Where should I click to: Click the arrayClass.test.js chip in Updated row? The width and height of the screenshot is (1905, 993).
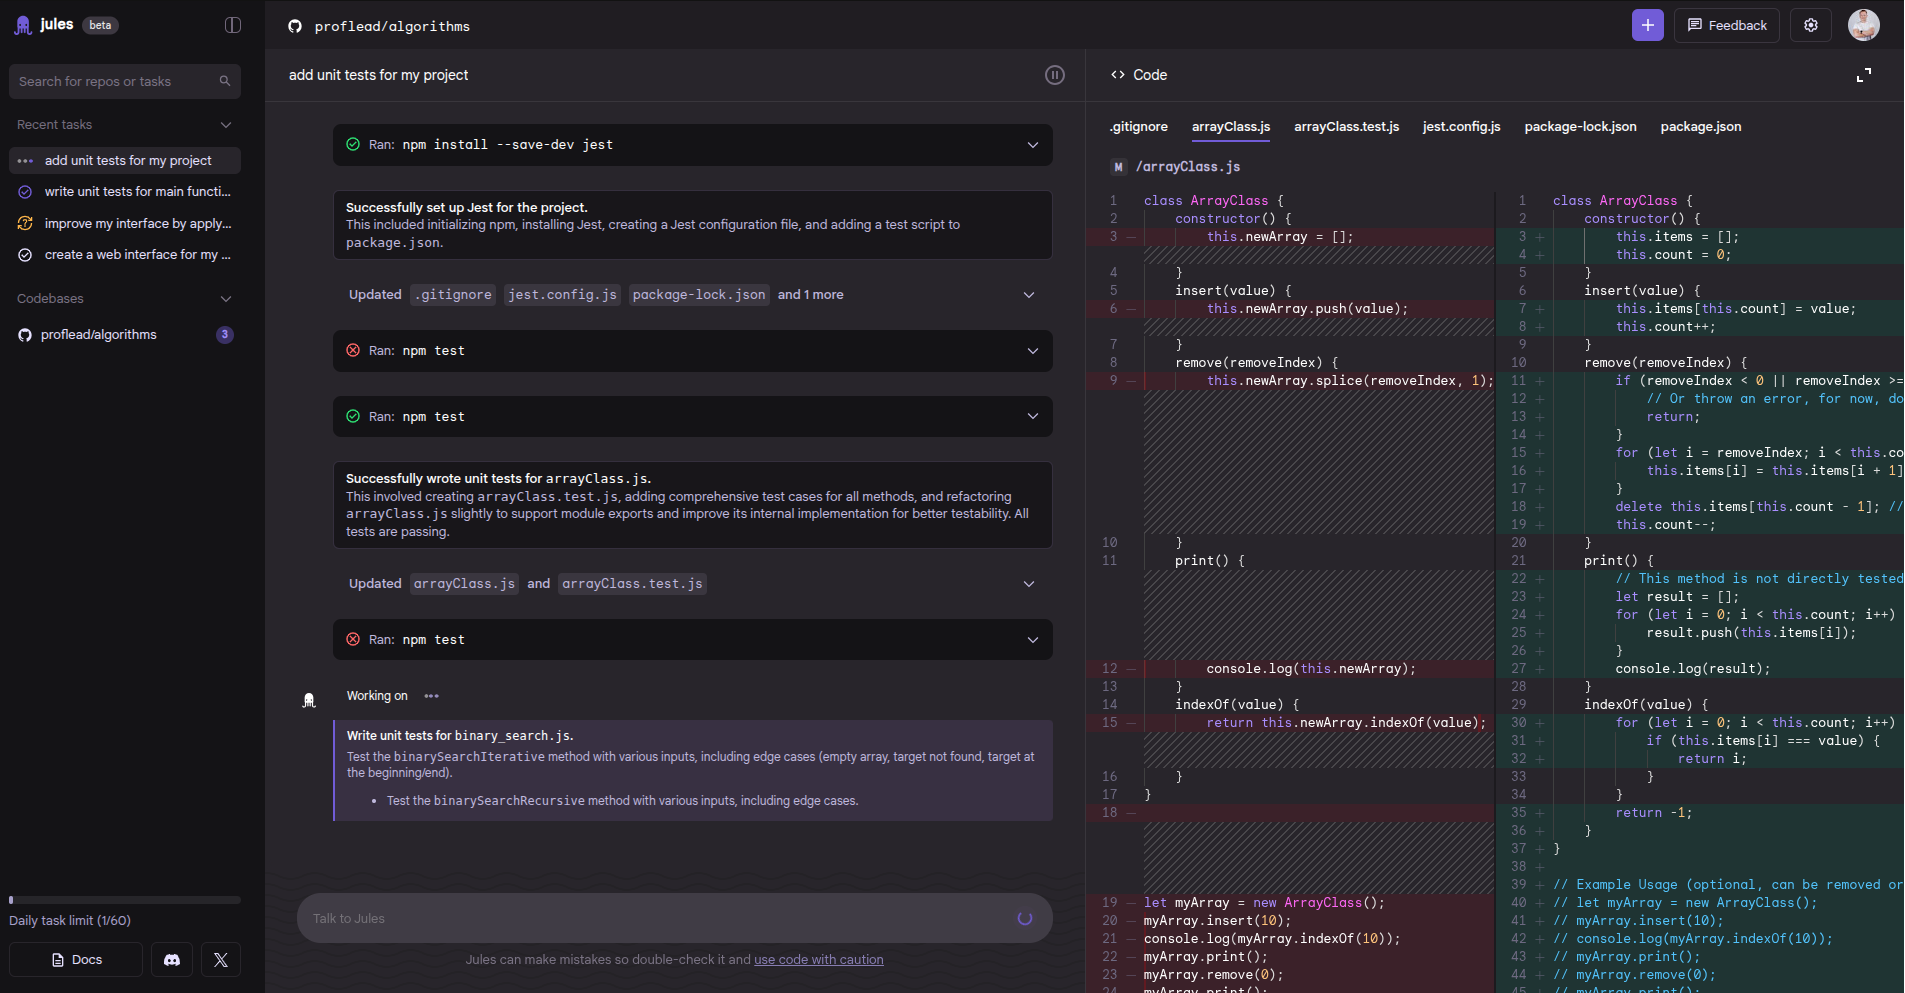pyautogui.click(x=632, y=584)
